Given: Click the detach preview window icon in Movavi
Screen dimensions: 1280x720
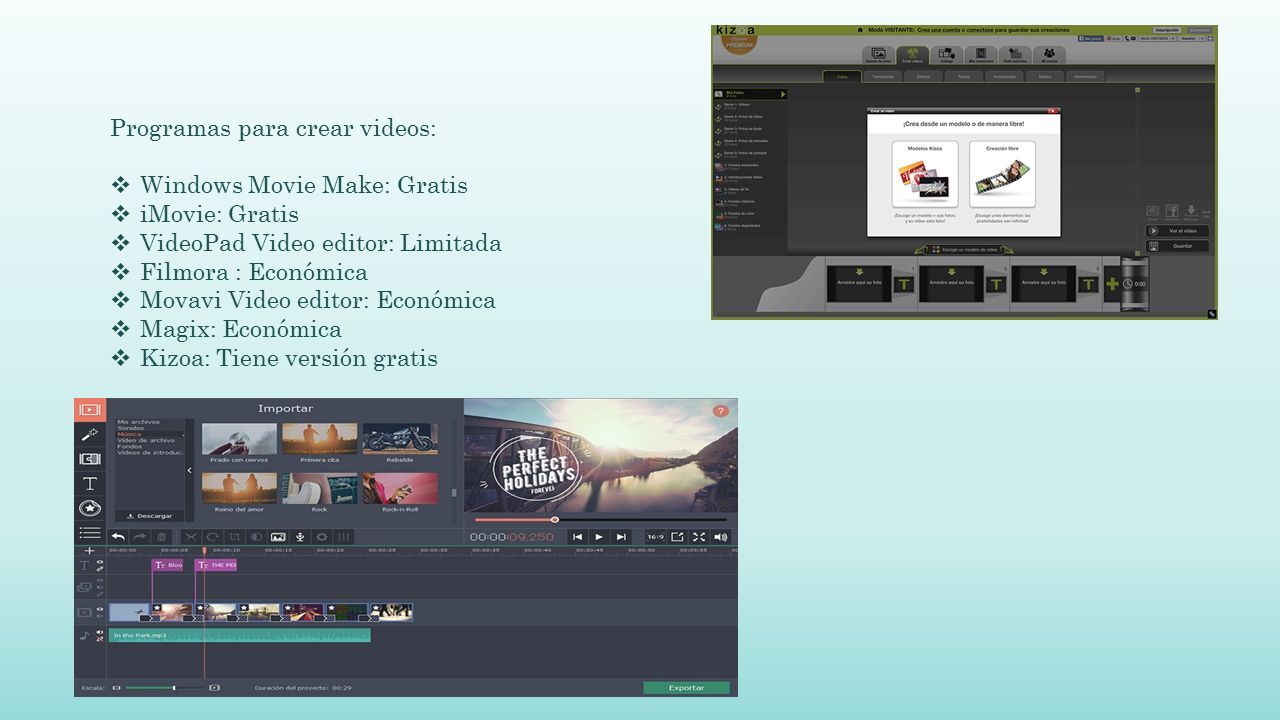Looking at the screenshot, I should pyautogui.click(x=677, y=537).
